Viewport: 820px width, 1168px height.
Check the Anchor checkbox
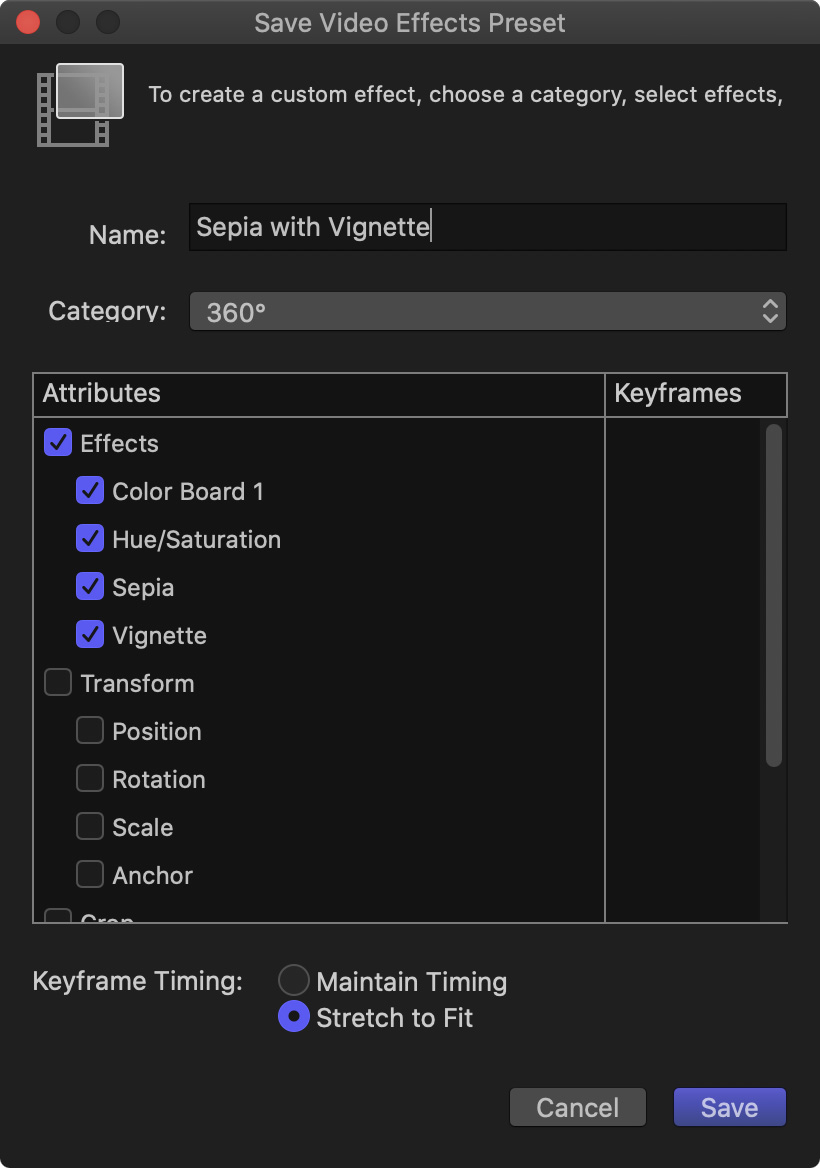(90, 875)
